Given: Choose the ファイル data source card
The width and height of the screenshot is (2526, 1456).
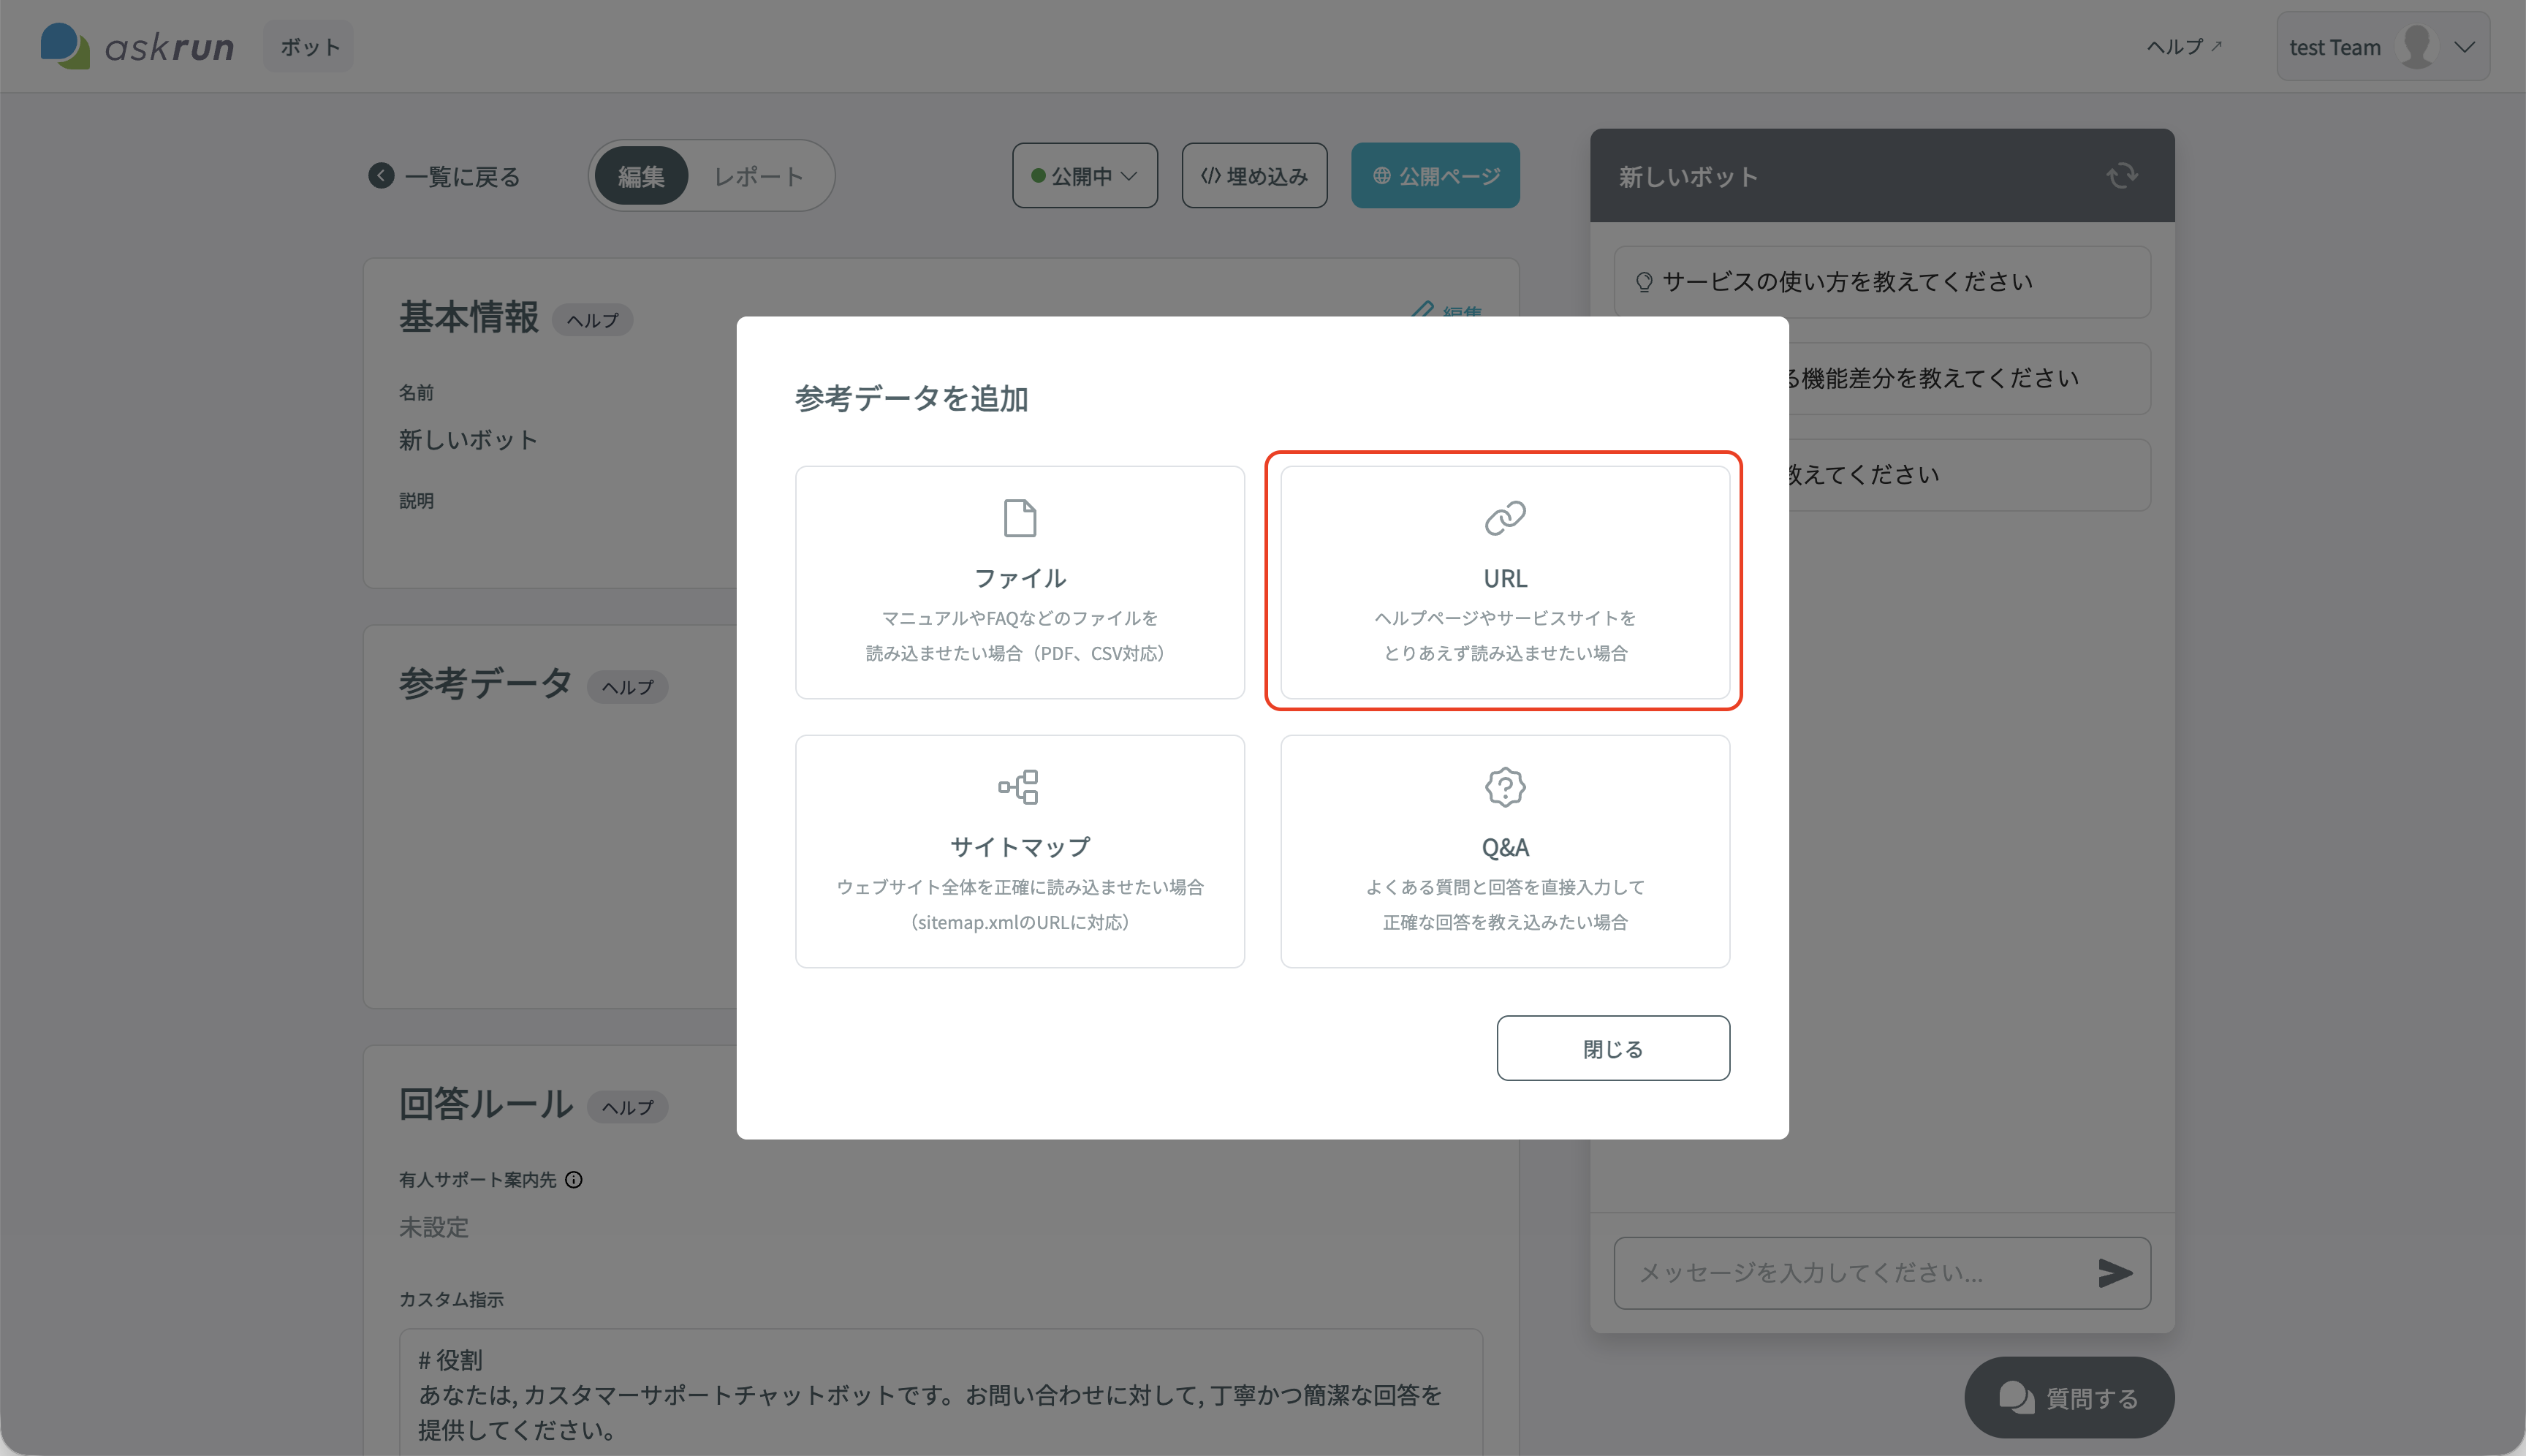Looking at the screenshot, I should coord(1019,582).
